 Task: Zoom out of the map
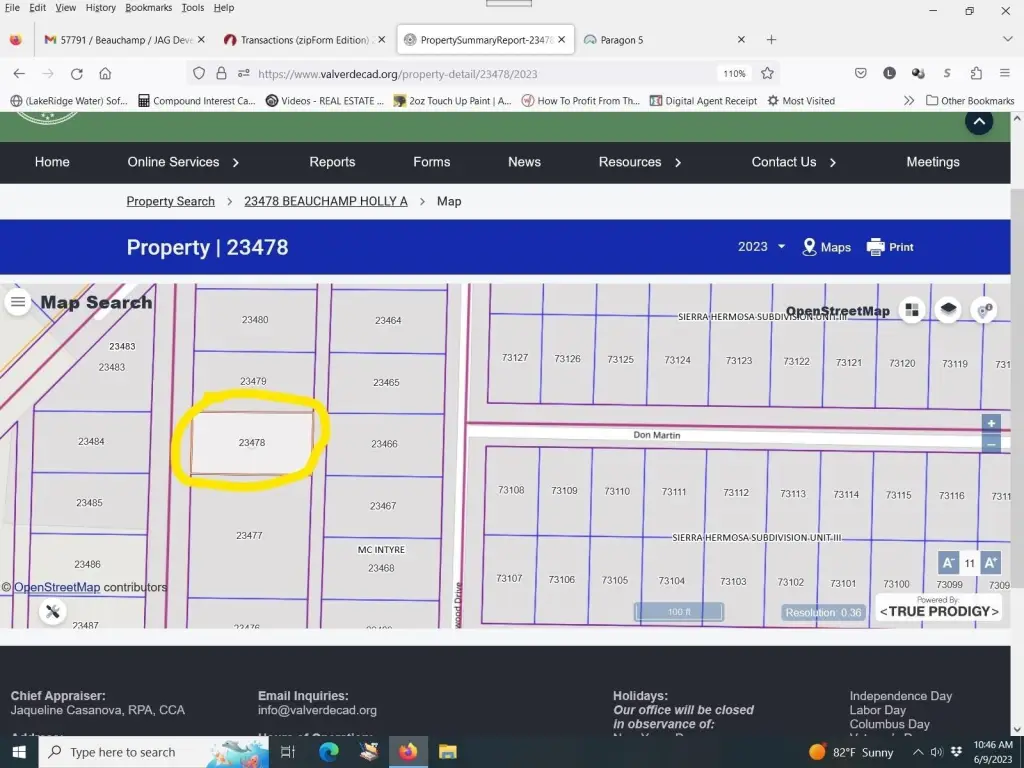(x=991, y=444)
